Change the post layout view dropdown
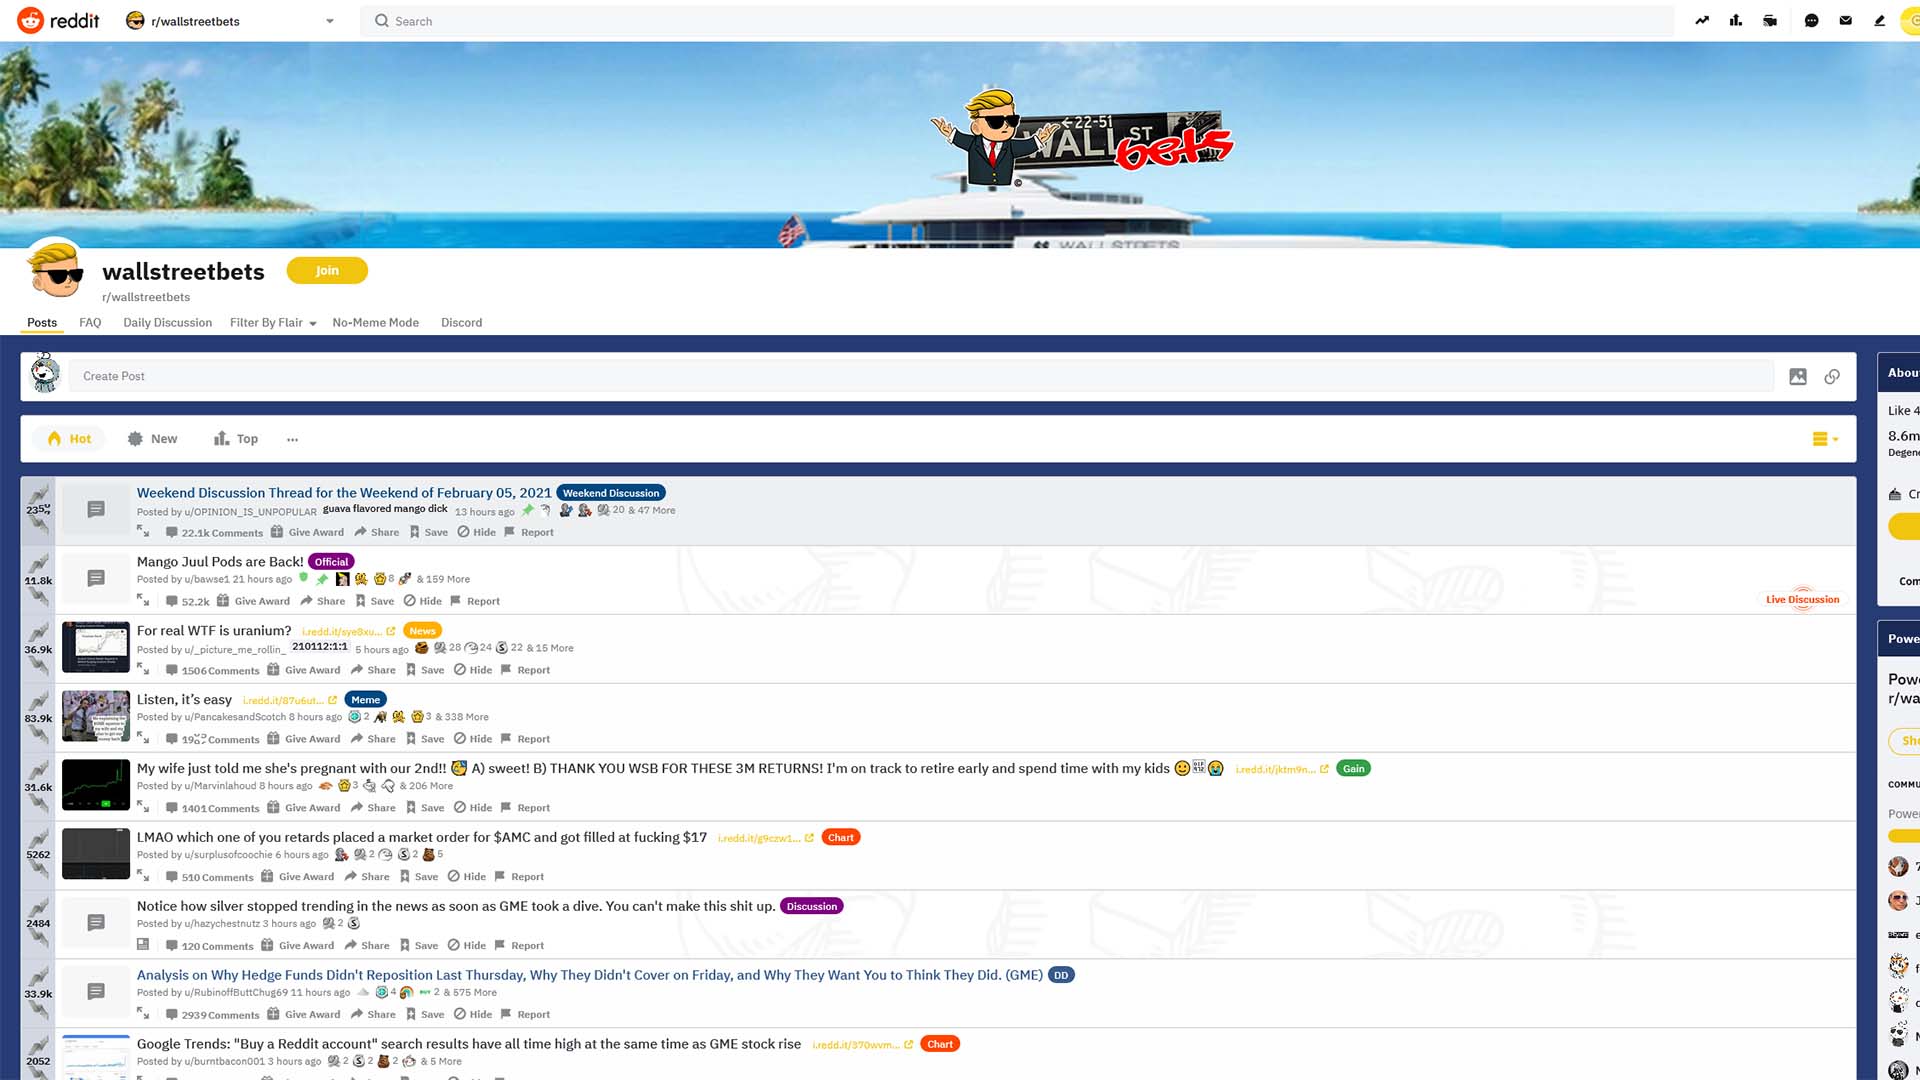The image size is (1920, 1080). (x=1825, y=439)
